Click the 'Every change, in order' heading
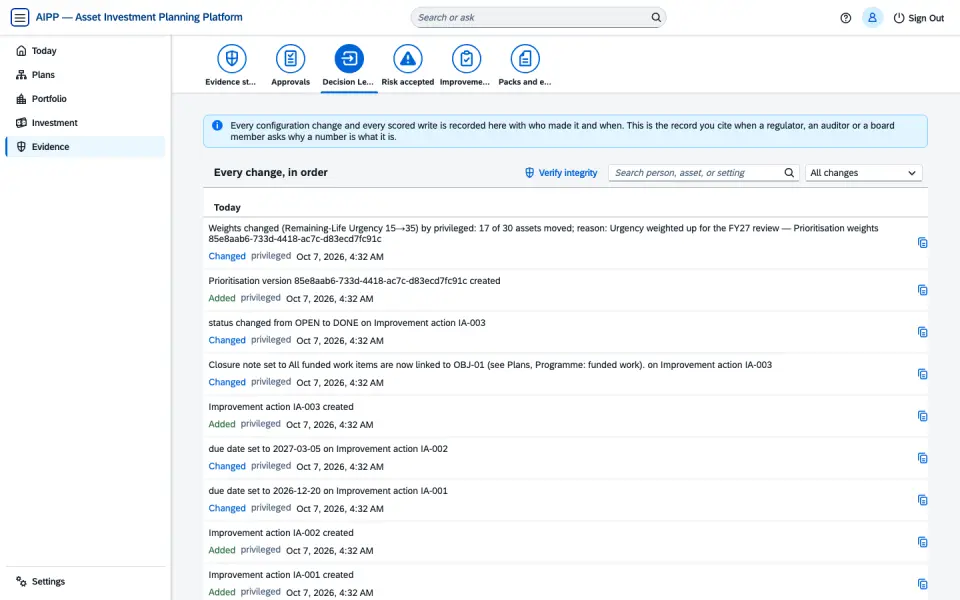Viewport: 960px width, 600px height. point(271,173)
